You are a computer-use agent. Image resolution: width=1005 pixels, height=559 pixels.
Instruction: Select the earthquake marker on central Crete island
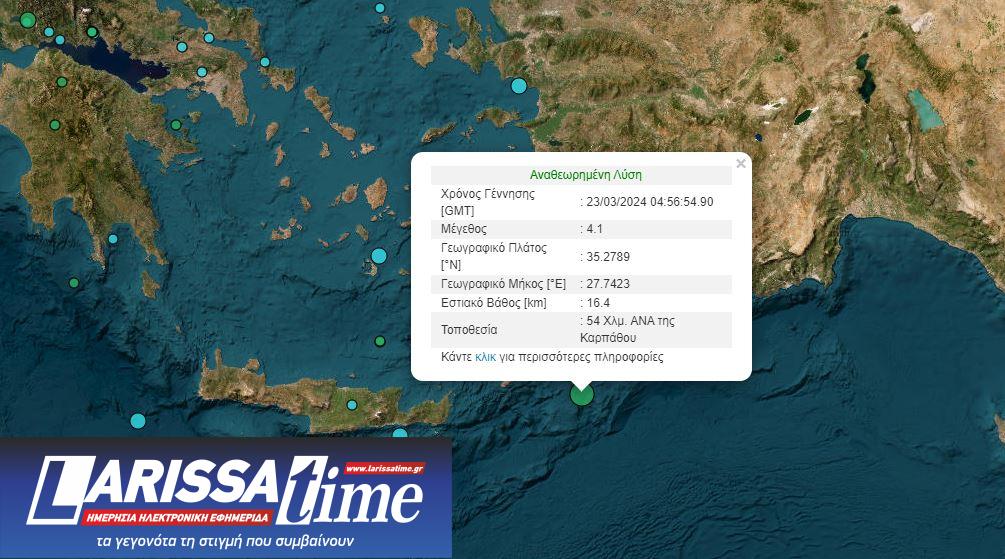coord(352,405)
